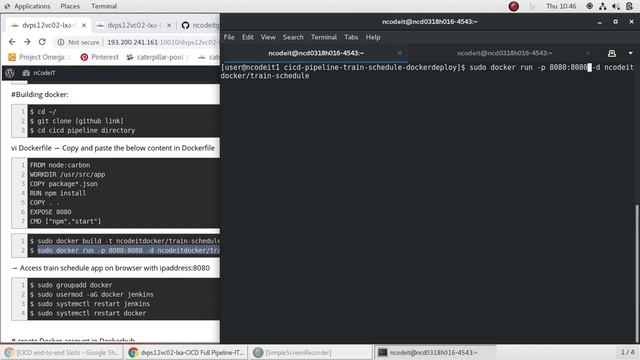
Task: Open the terminal Help menu
Action: (x=373, y=37)
